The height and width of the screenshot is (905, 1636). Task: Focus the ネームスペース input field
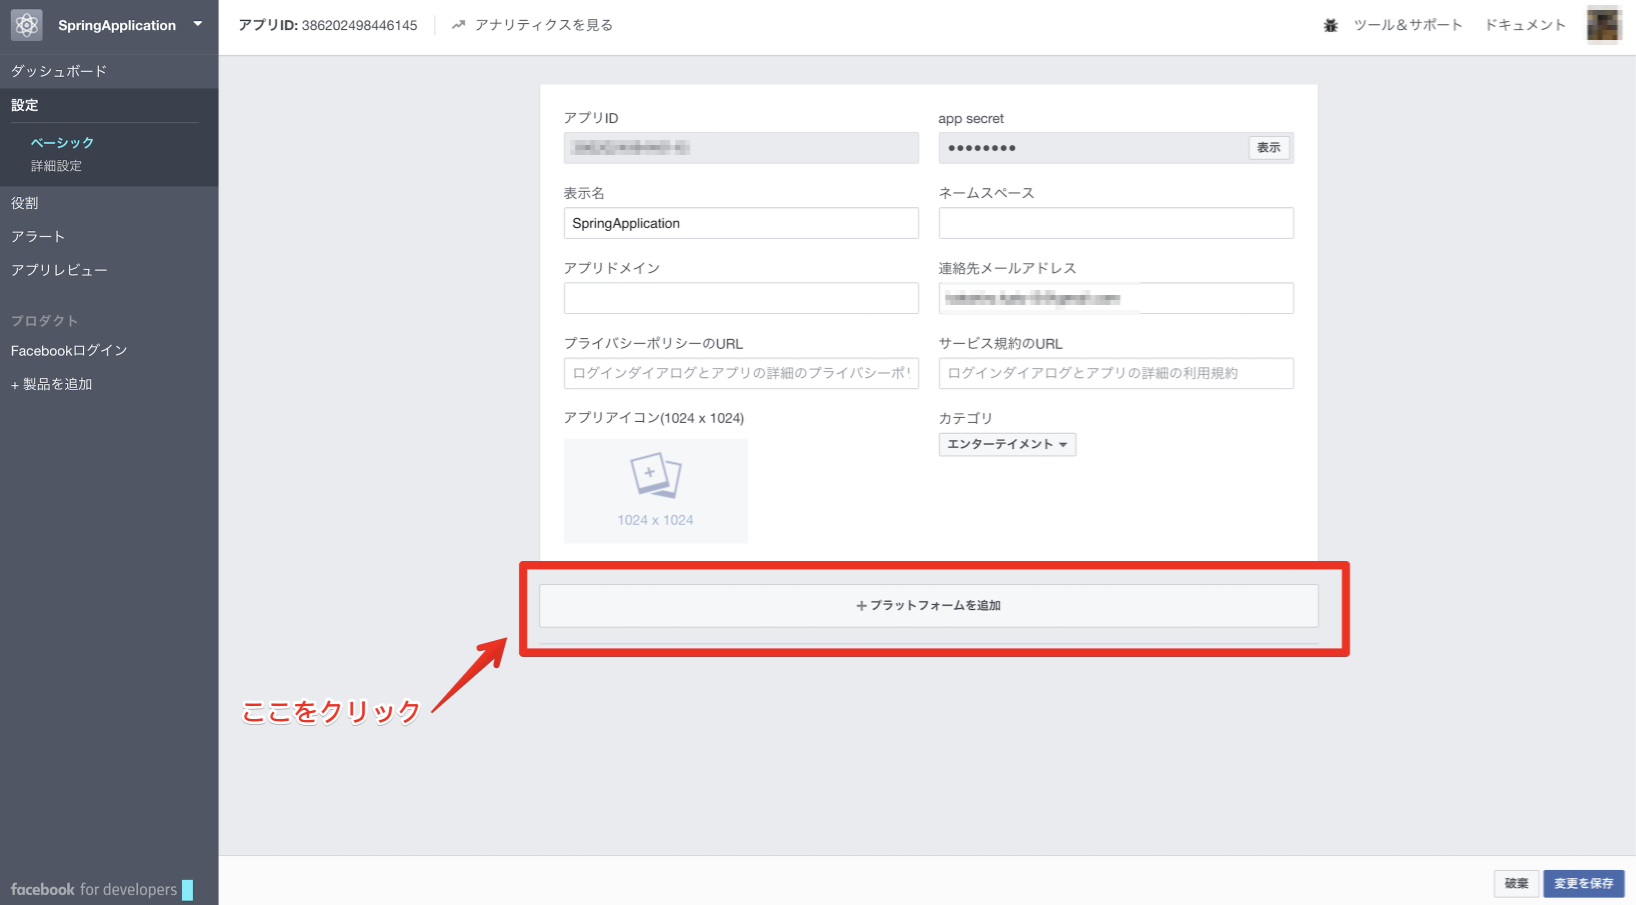click(x=1116, y=223)
